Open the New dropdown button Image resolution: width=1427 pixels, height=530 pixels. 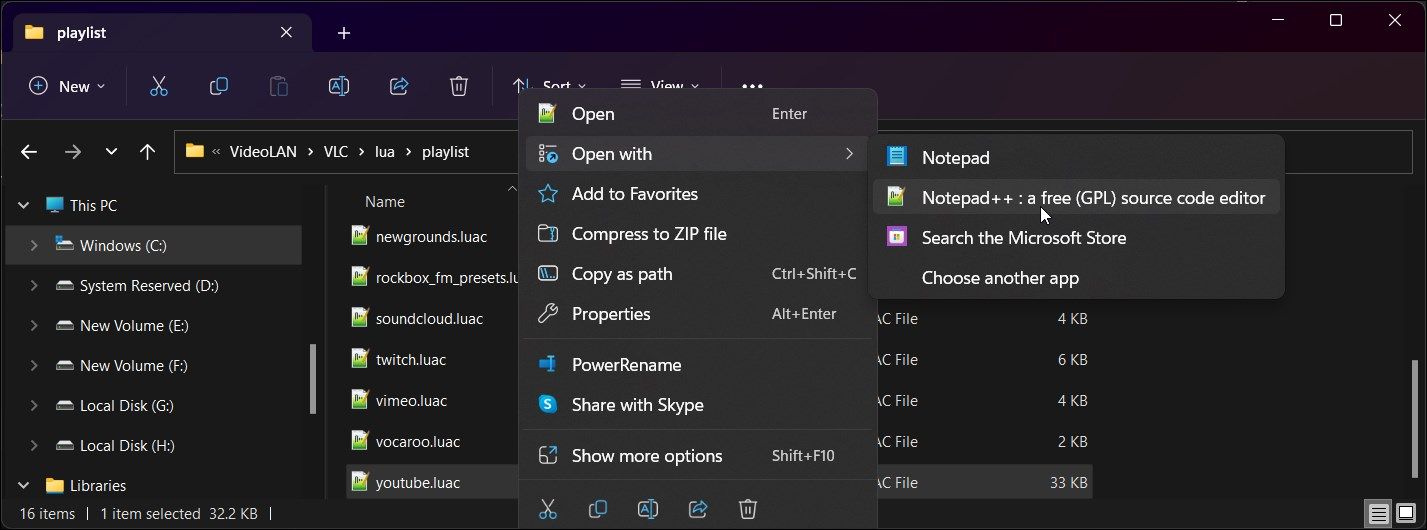coord(67,86)
